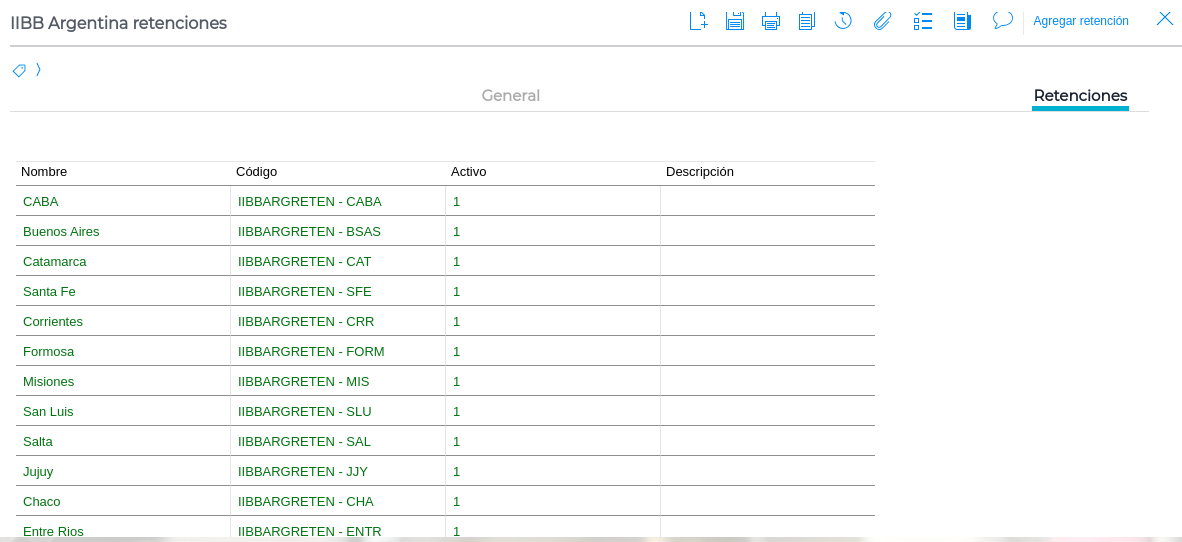Click the new document icon
1182x542 pixels.
[698, 21]
